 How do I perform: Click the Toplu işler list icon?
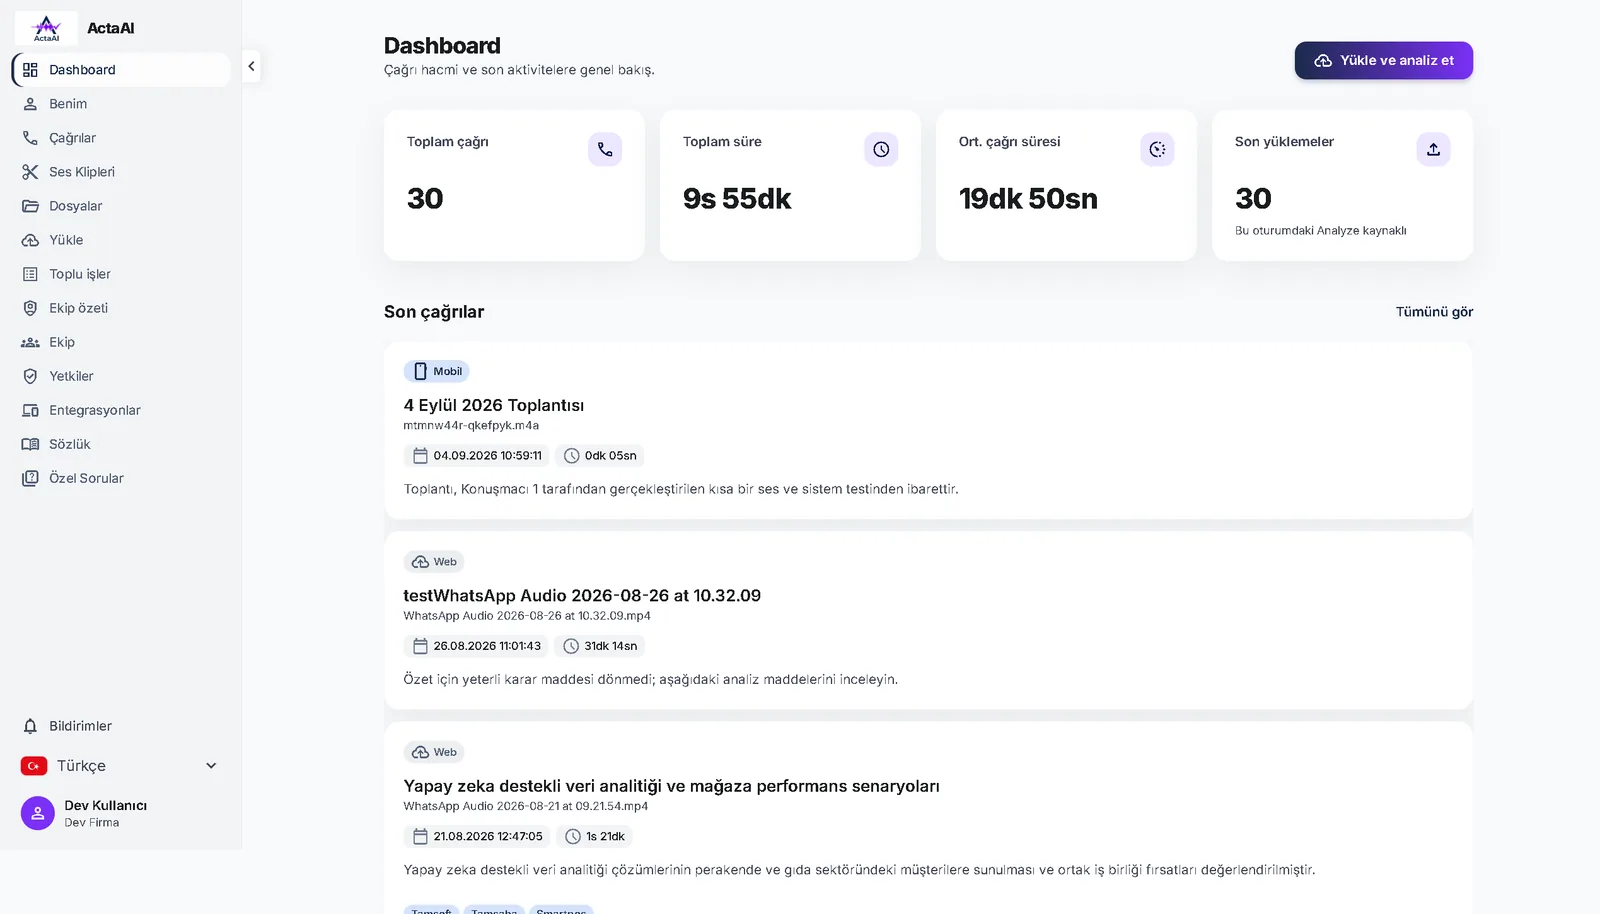point(30,274)
